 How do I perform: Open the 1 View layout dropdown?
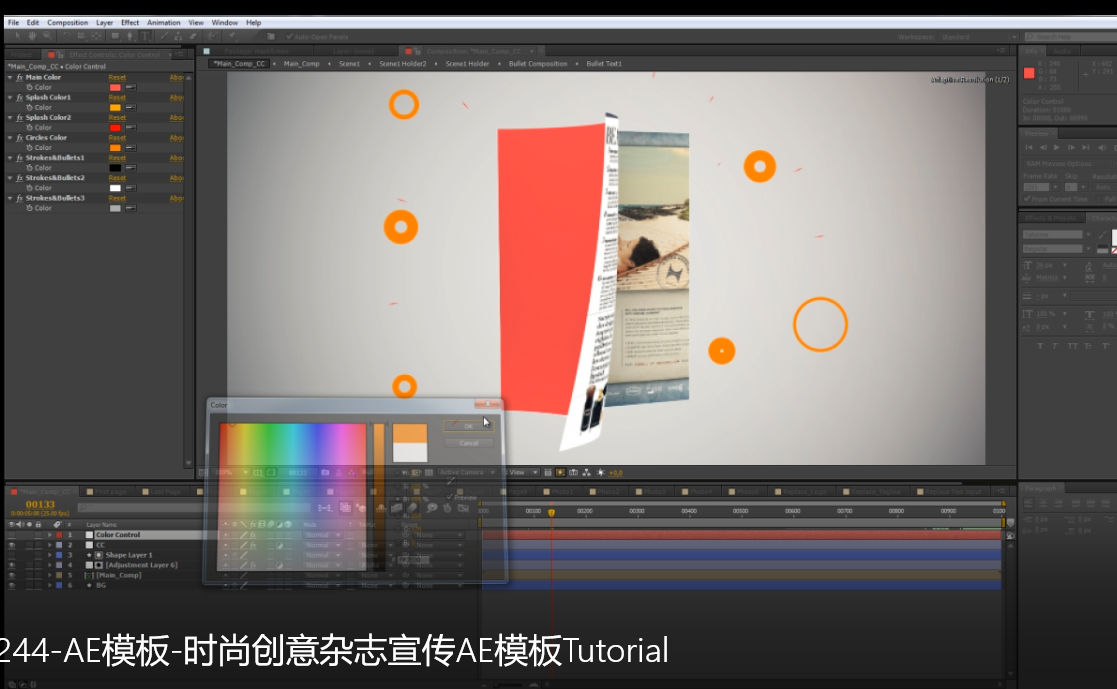point(522,472)
